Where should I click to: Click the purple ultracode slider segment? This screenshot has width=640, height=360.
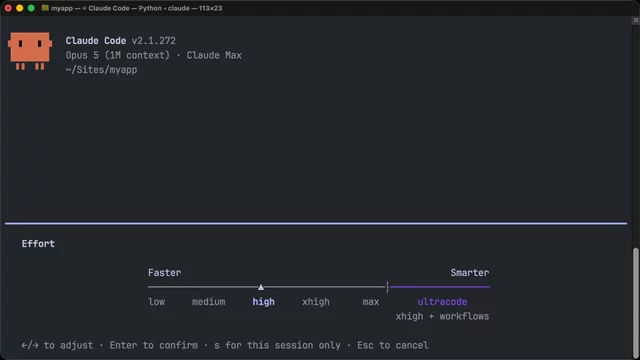tap(439, 287)
